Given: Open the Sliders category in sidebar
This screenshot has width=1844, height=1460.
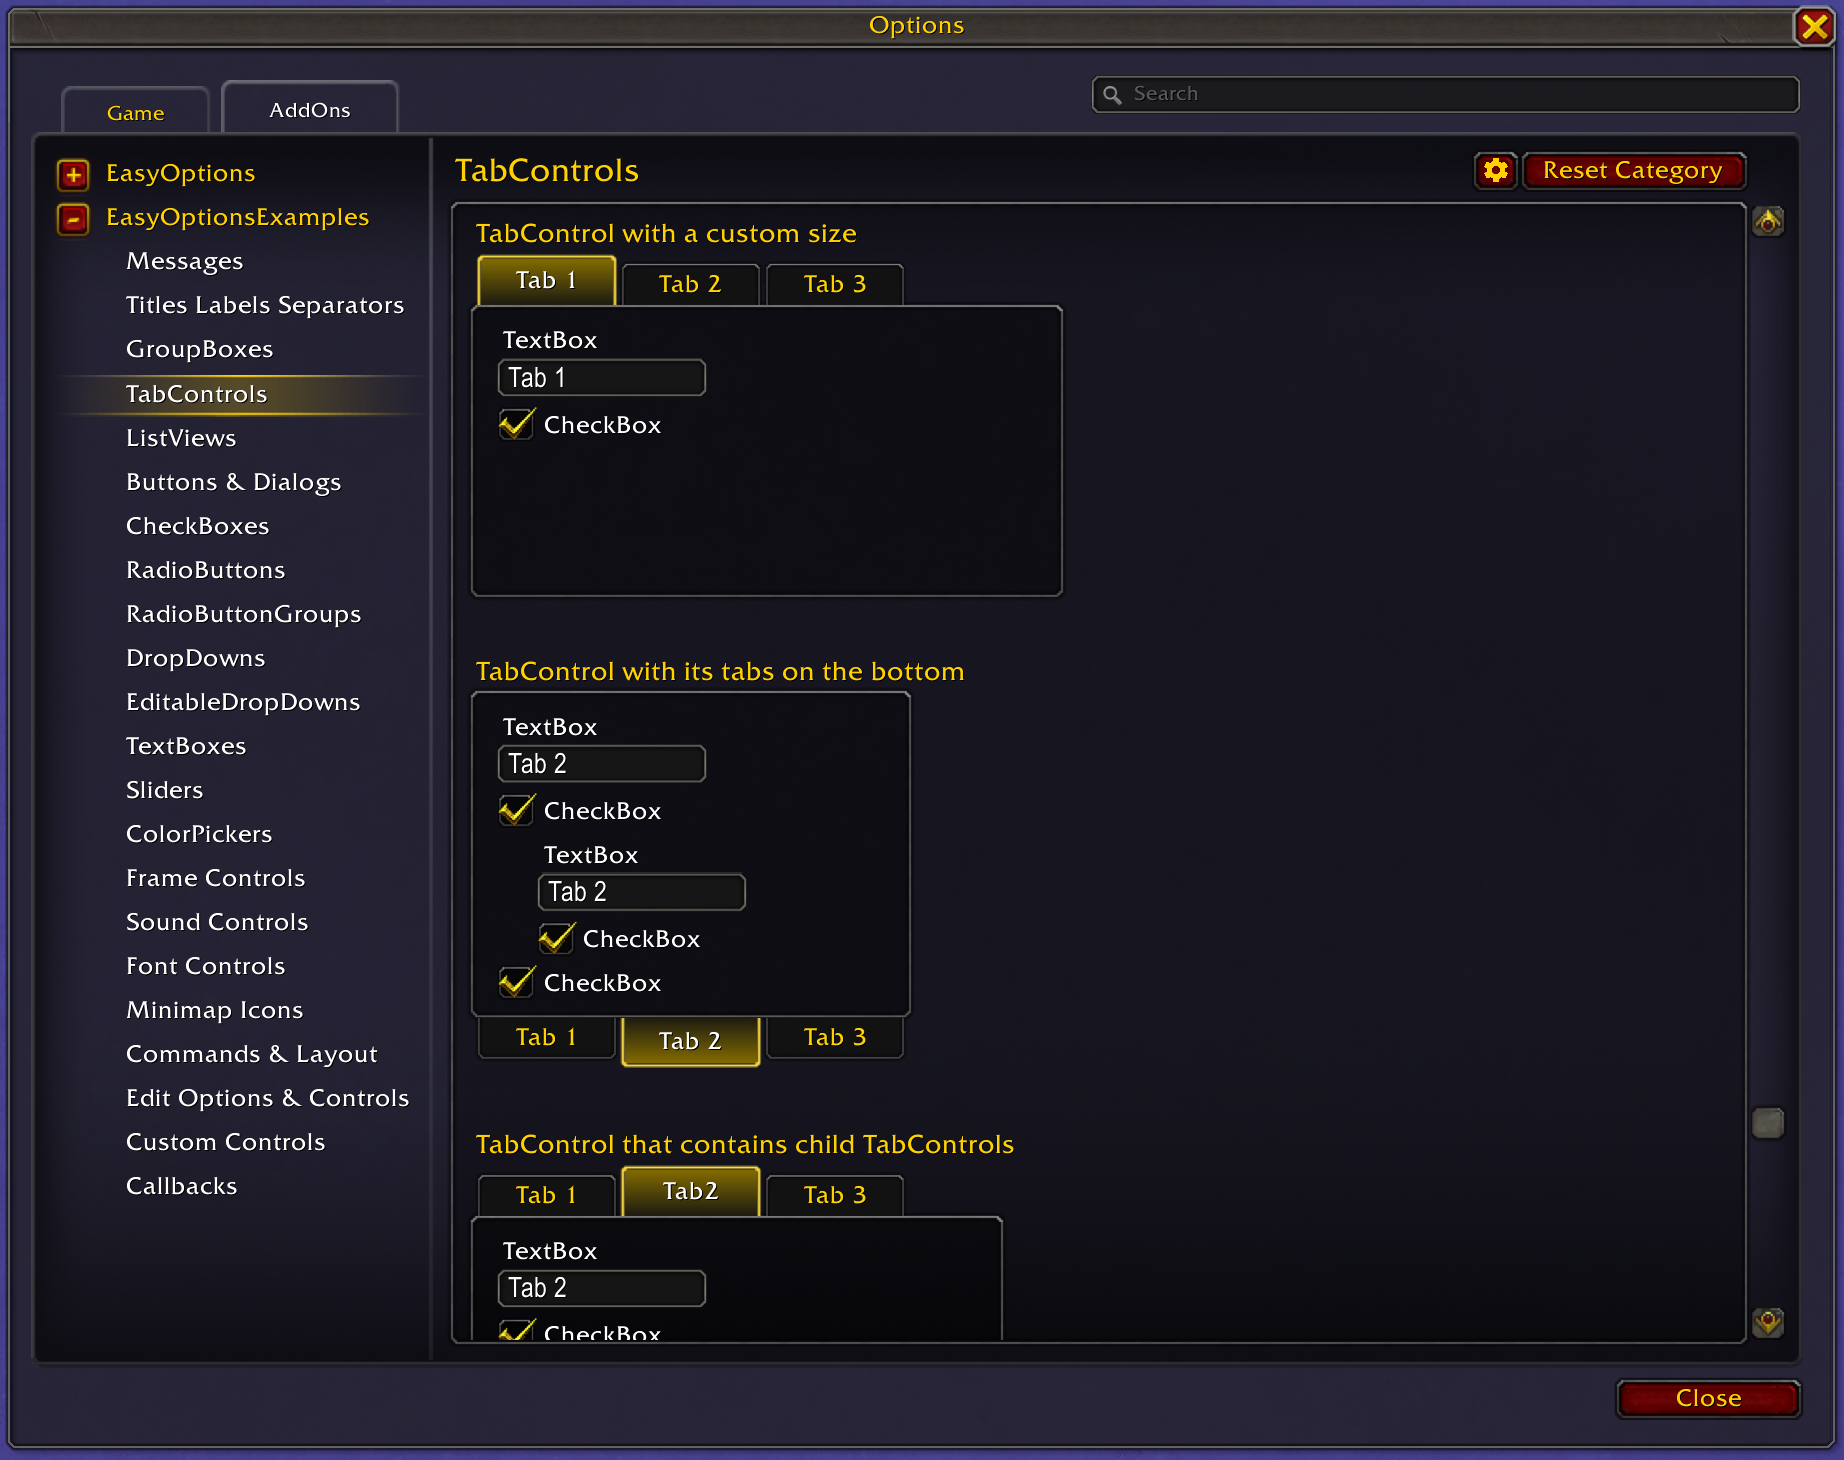Looking at the screenshot, I should 165,790.
